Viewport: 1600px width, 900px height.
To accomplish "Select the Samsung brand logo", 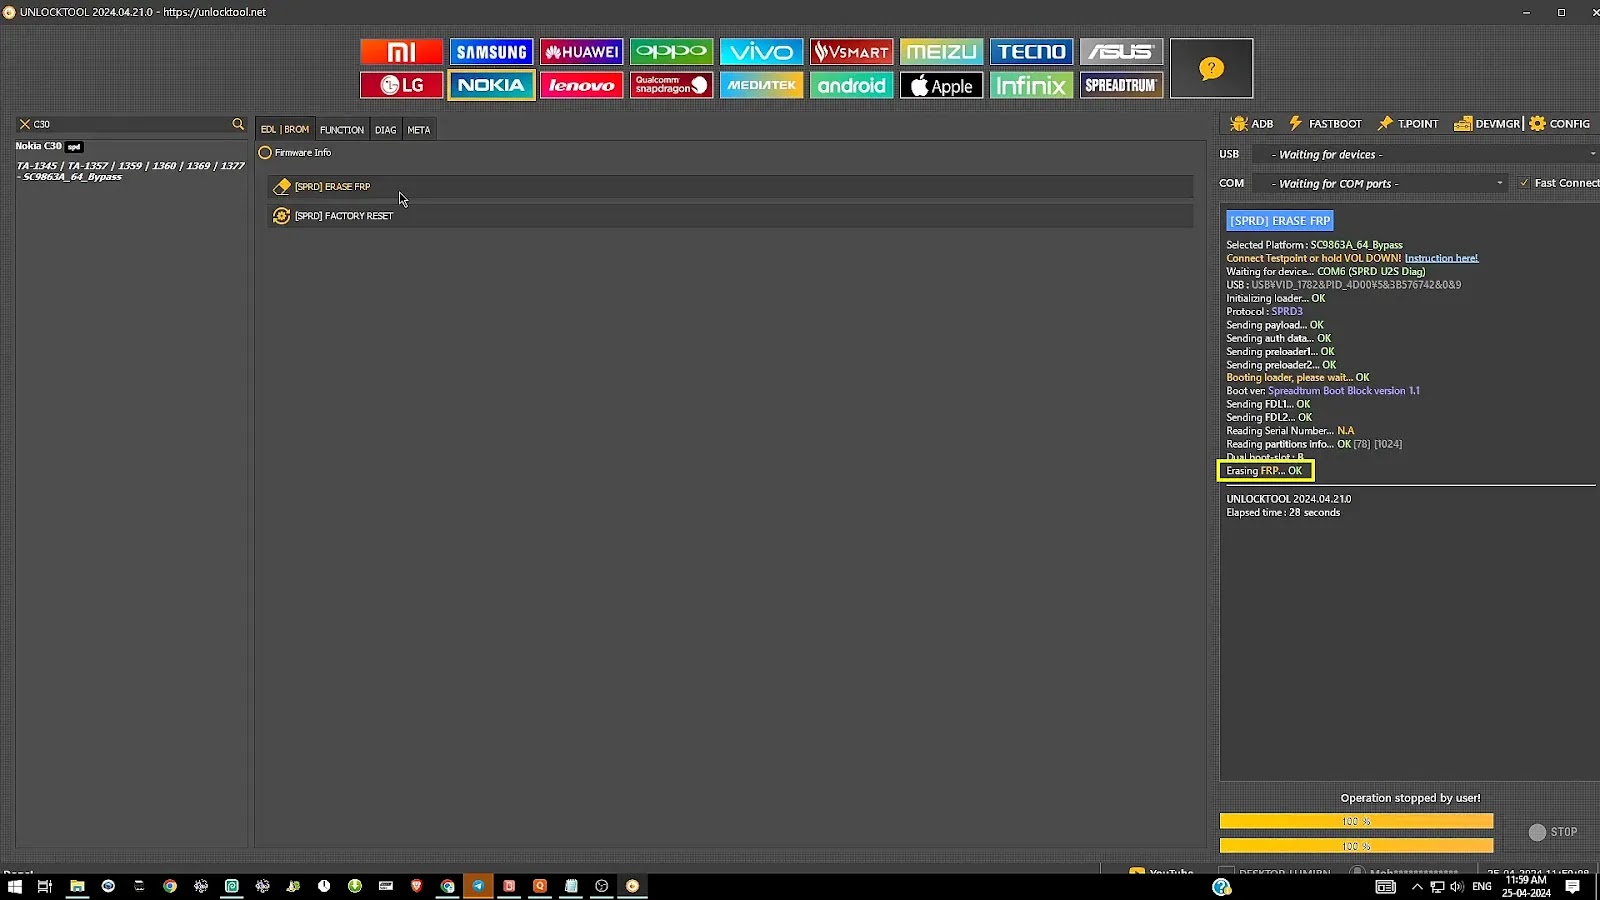I will 491,52.
